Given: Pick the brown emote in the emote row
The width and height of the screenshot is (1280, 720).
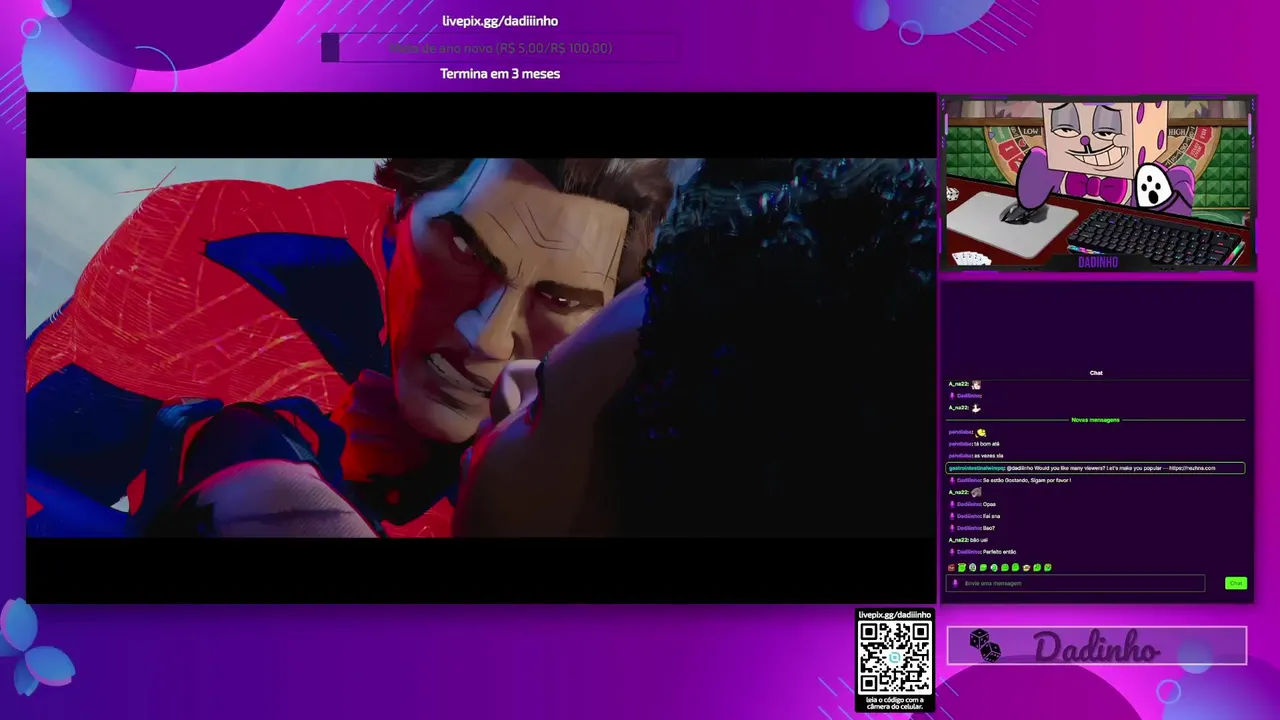Looking at the screenshot, I should point(1026,568).
